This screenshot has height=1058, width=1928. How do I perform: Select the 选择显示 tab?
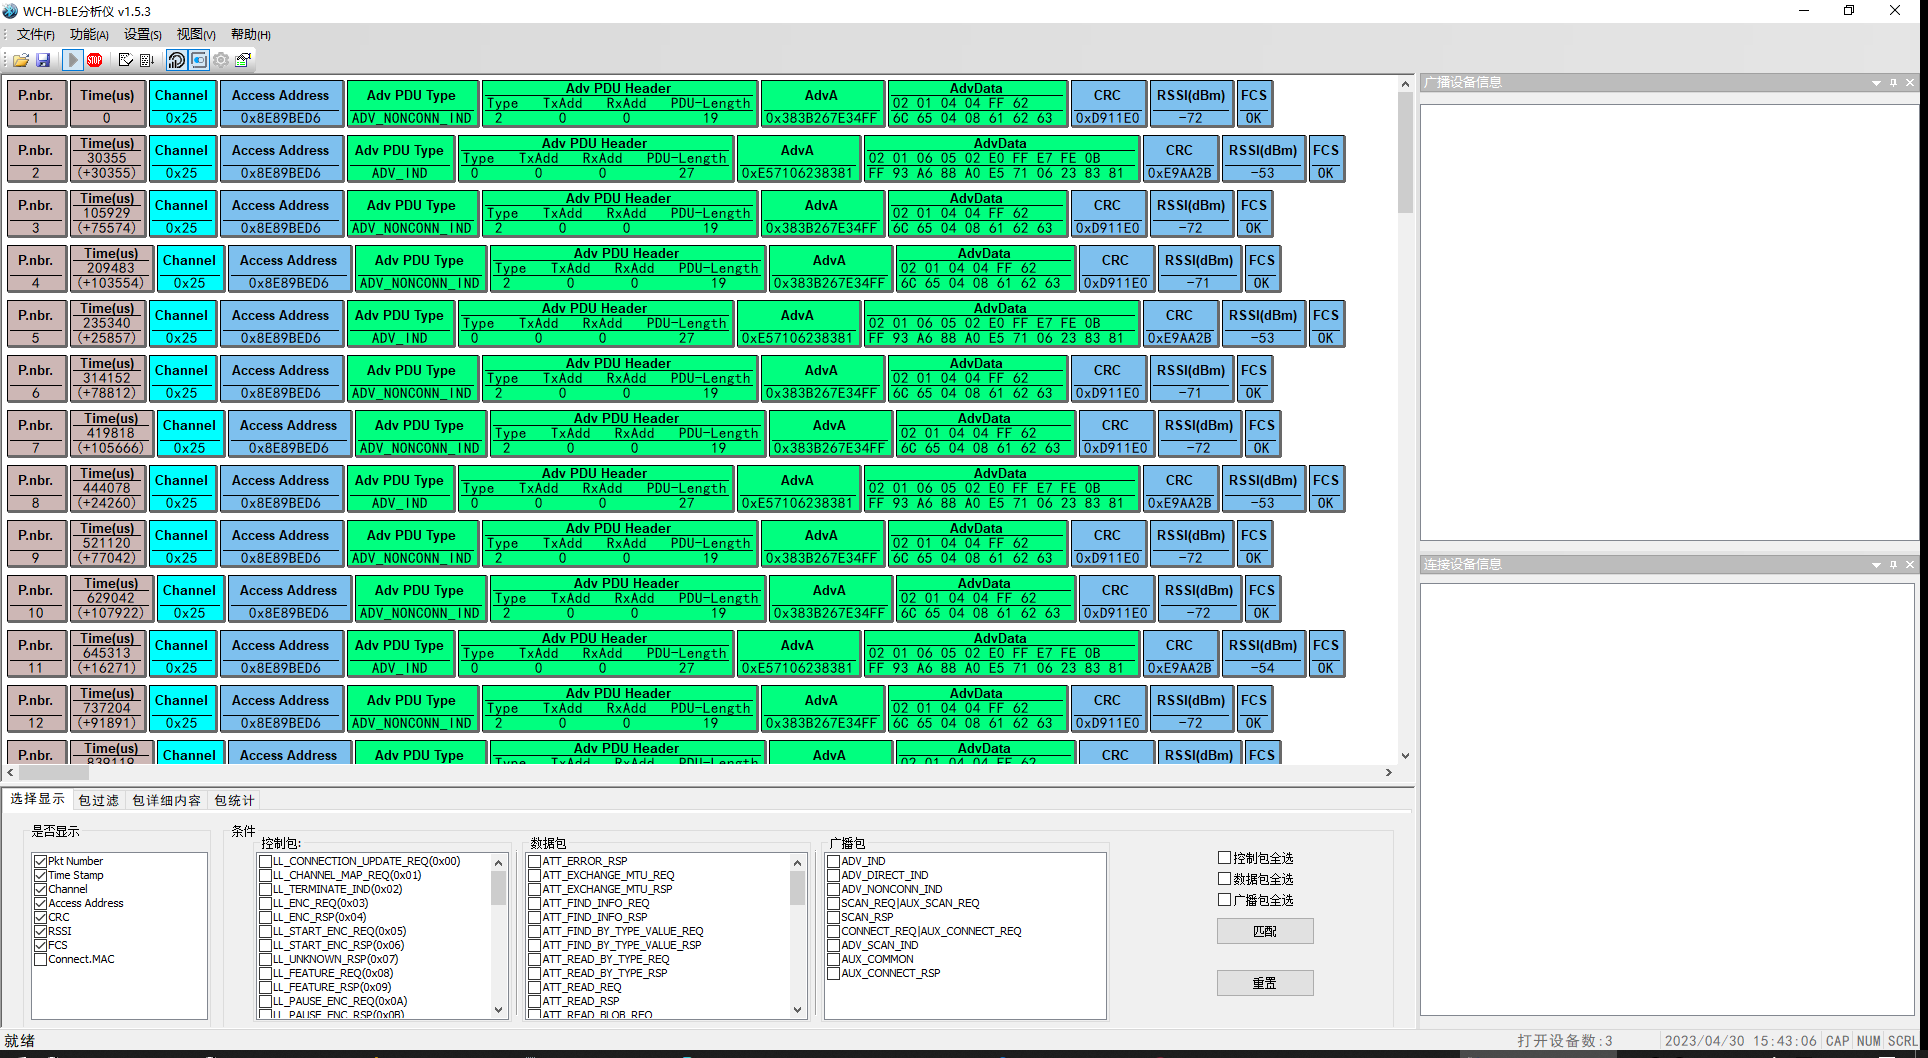[37, 799]
